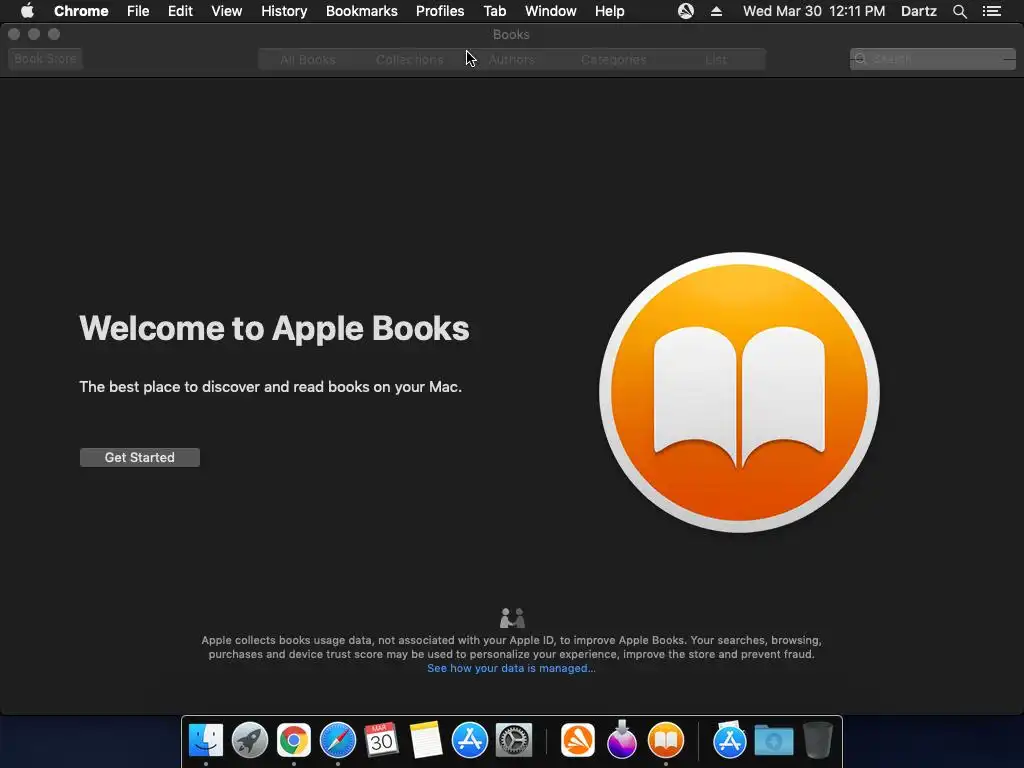Open the Book Store button
The width and height of the screenshot is (1024, 768).
pyautogui.click(x=45, y=59)
